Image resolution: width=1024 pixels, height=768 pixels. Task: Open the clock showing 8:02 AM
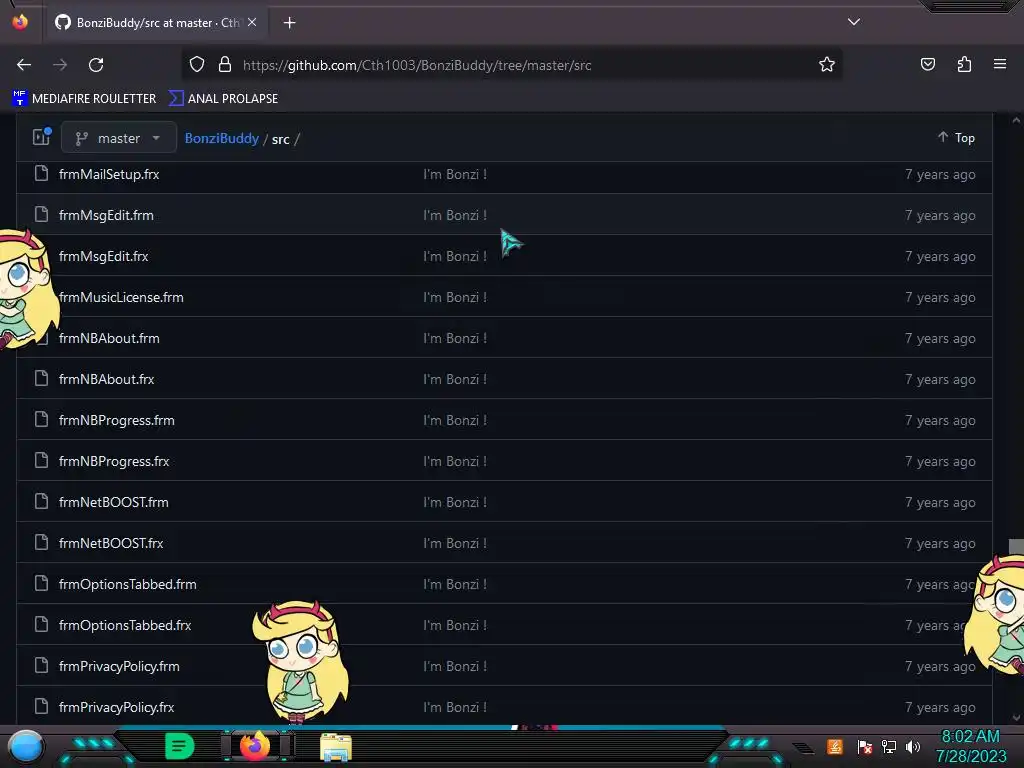(x=971, y=746)
